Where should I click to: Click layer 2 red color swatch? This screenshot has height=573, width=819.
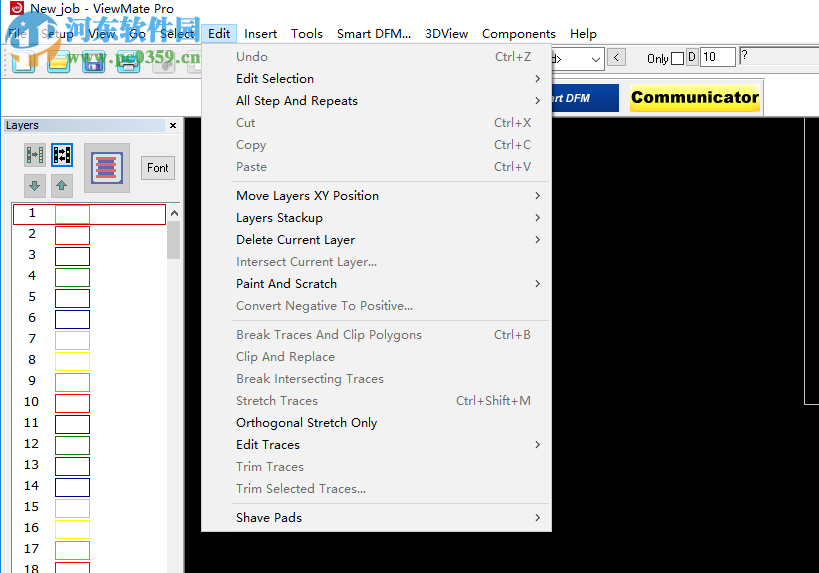(x=72, y=236)
